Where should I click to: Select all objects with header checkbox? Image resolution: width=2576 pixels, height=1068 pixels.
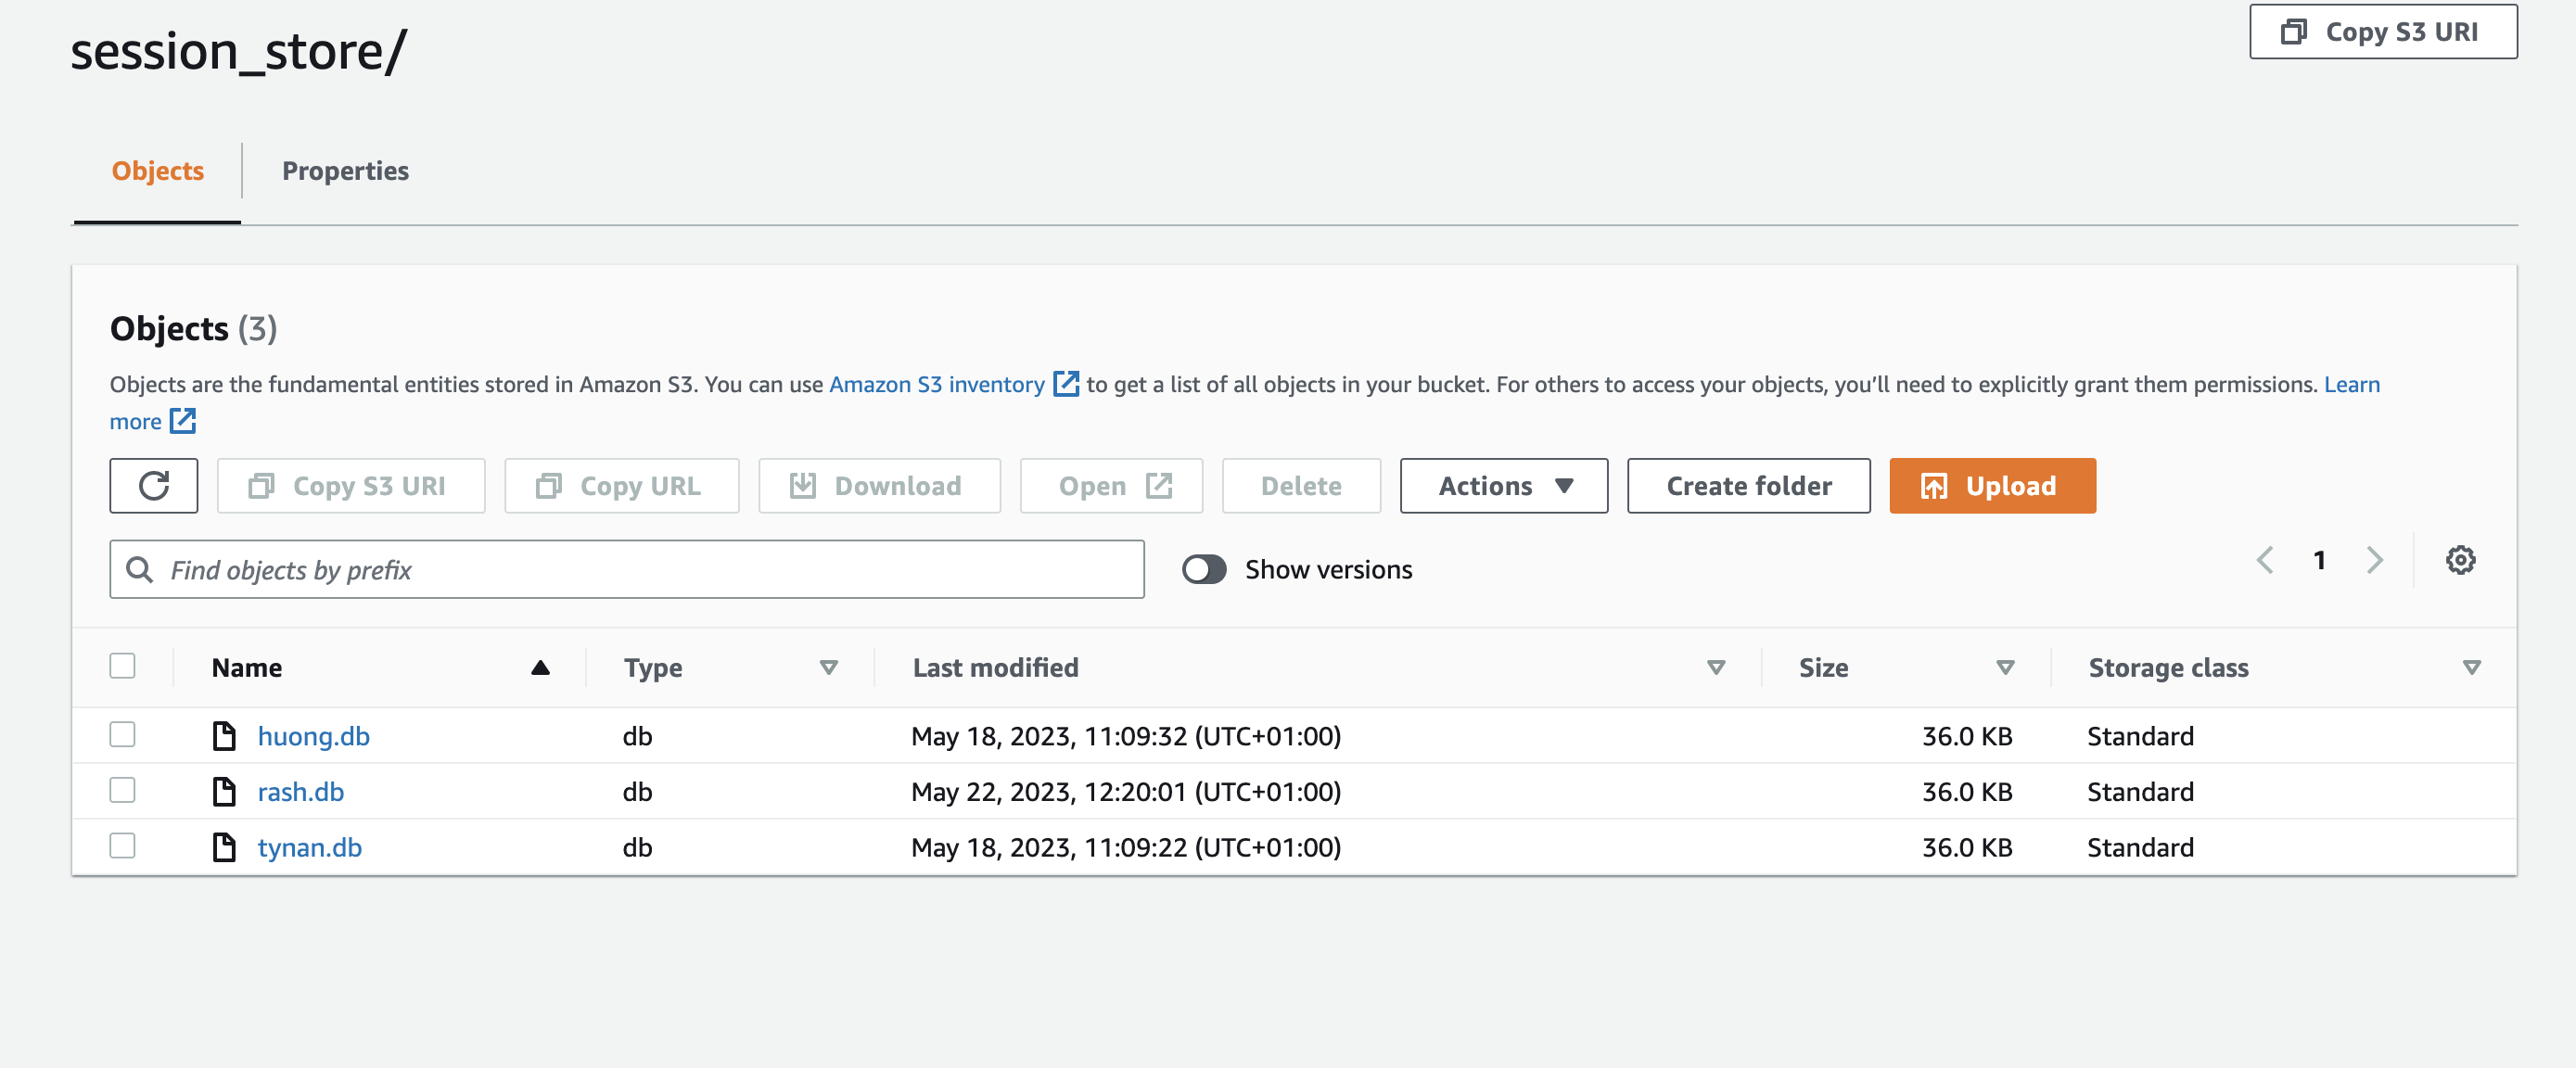click(122, 666)
